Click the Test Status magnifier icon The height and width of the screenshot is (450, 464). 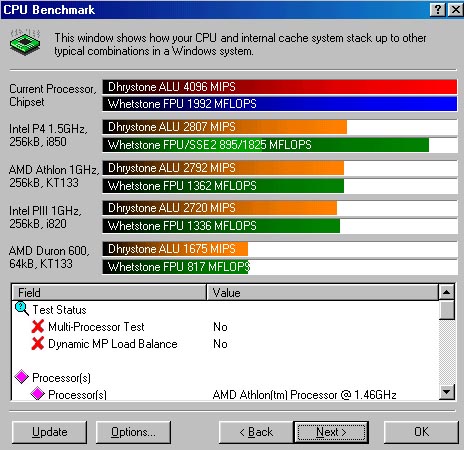[22, 309]
